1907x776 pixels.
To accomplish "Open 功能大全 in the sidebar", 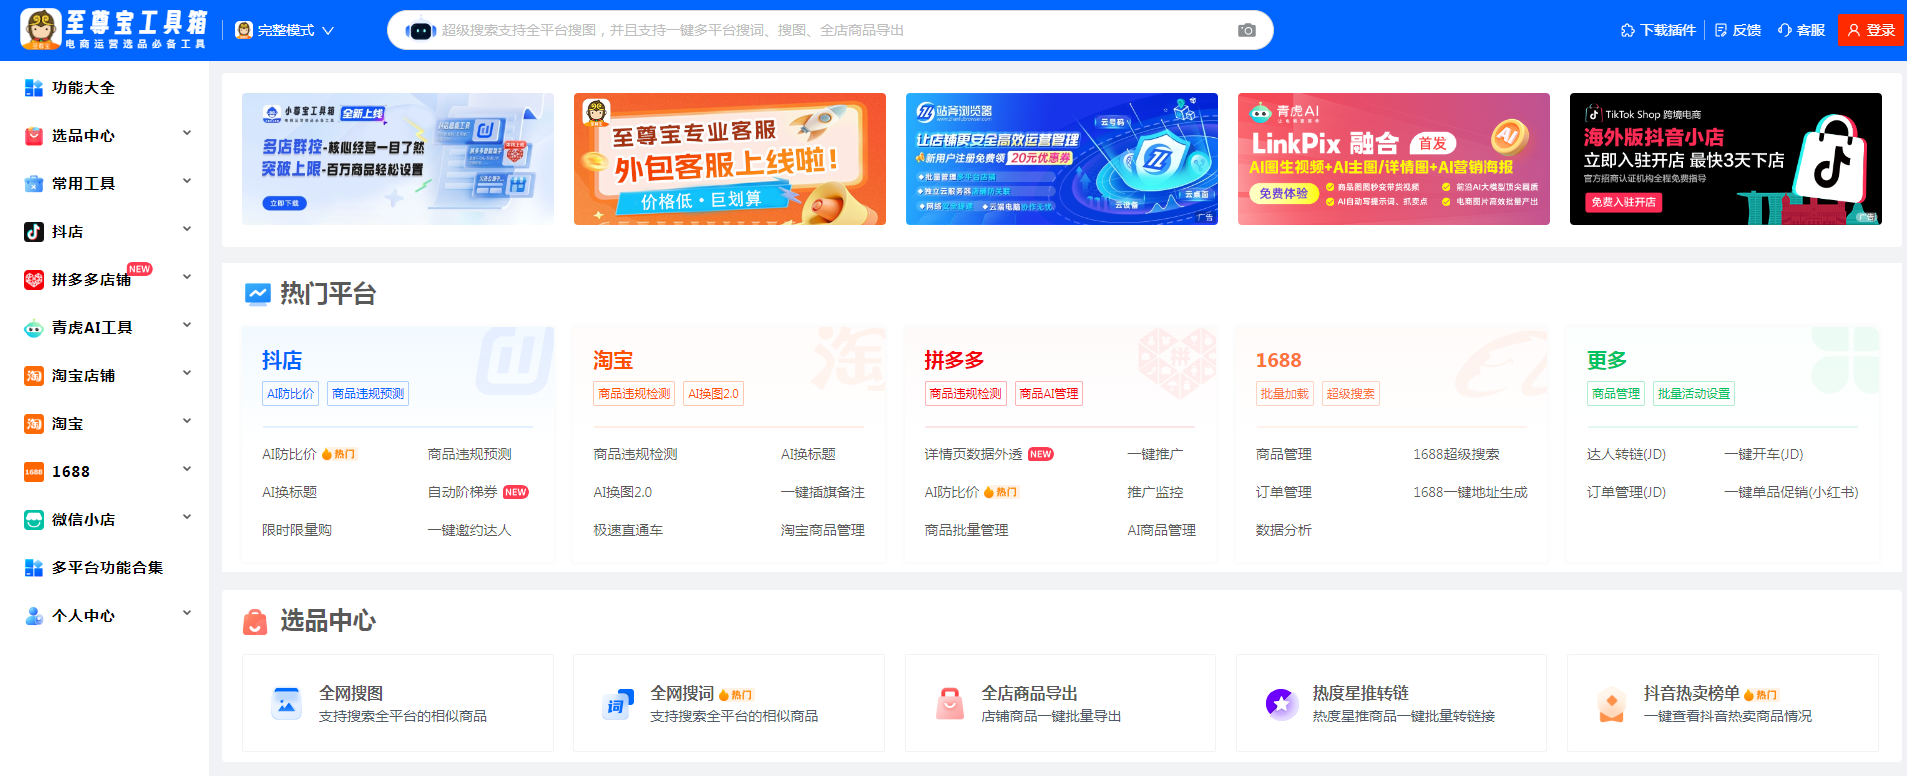I will pos(83,88).
